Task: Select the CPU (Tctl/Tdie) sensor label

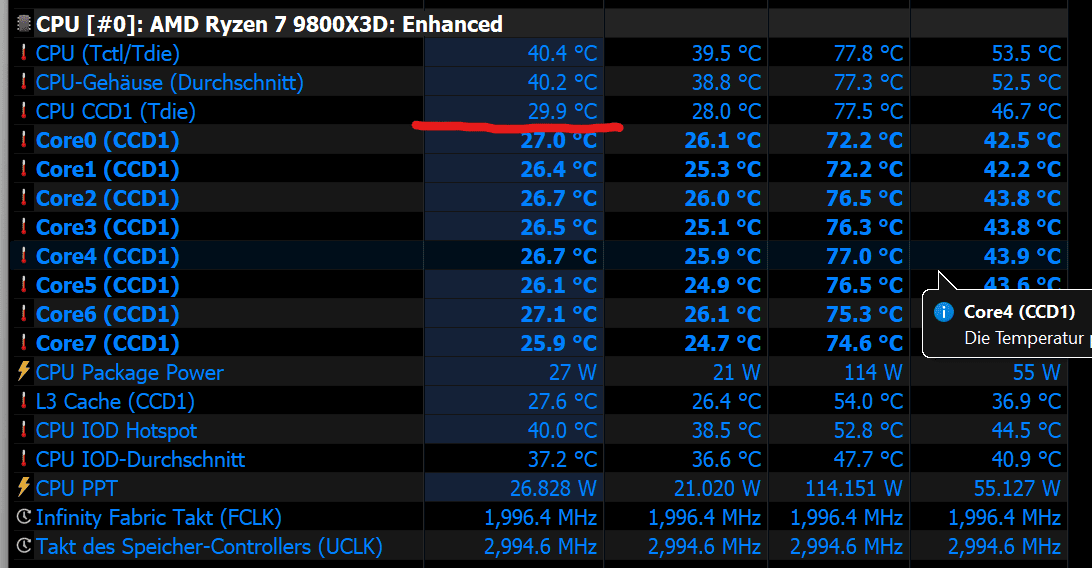Action: click(x=108, y=53)
